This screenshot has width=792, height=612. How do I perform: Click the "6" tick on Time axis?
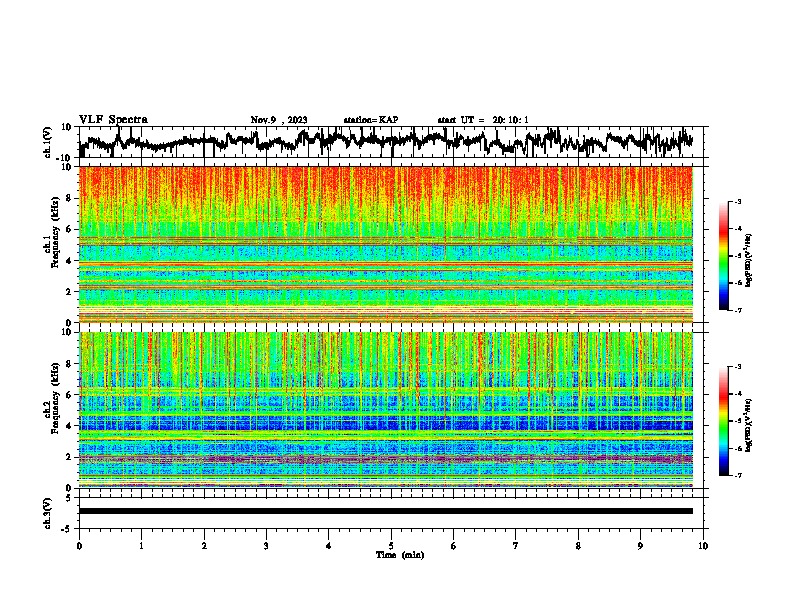click(453, 546)
